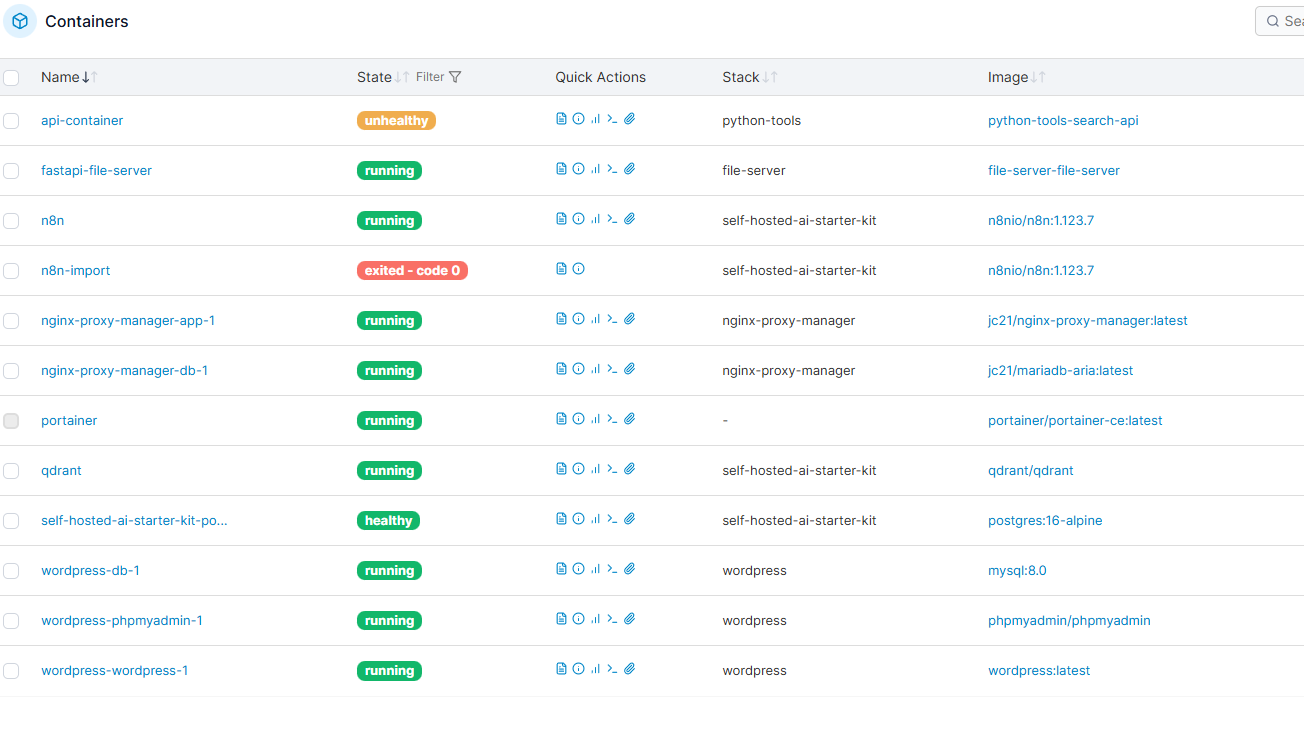1304x754 pixels.
Task: Check the wordpress-db-1 row checkbox
Action: [x=11, y=571]
